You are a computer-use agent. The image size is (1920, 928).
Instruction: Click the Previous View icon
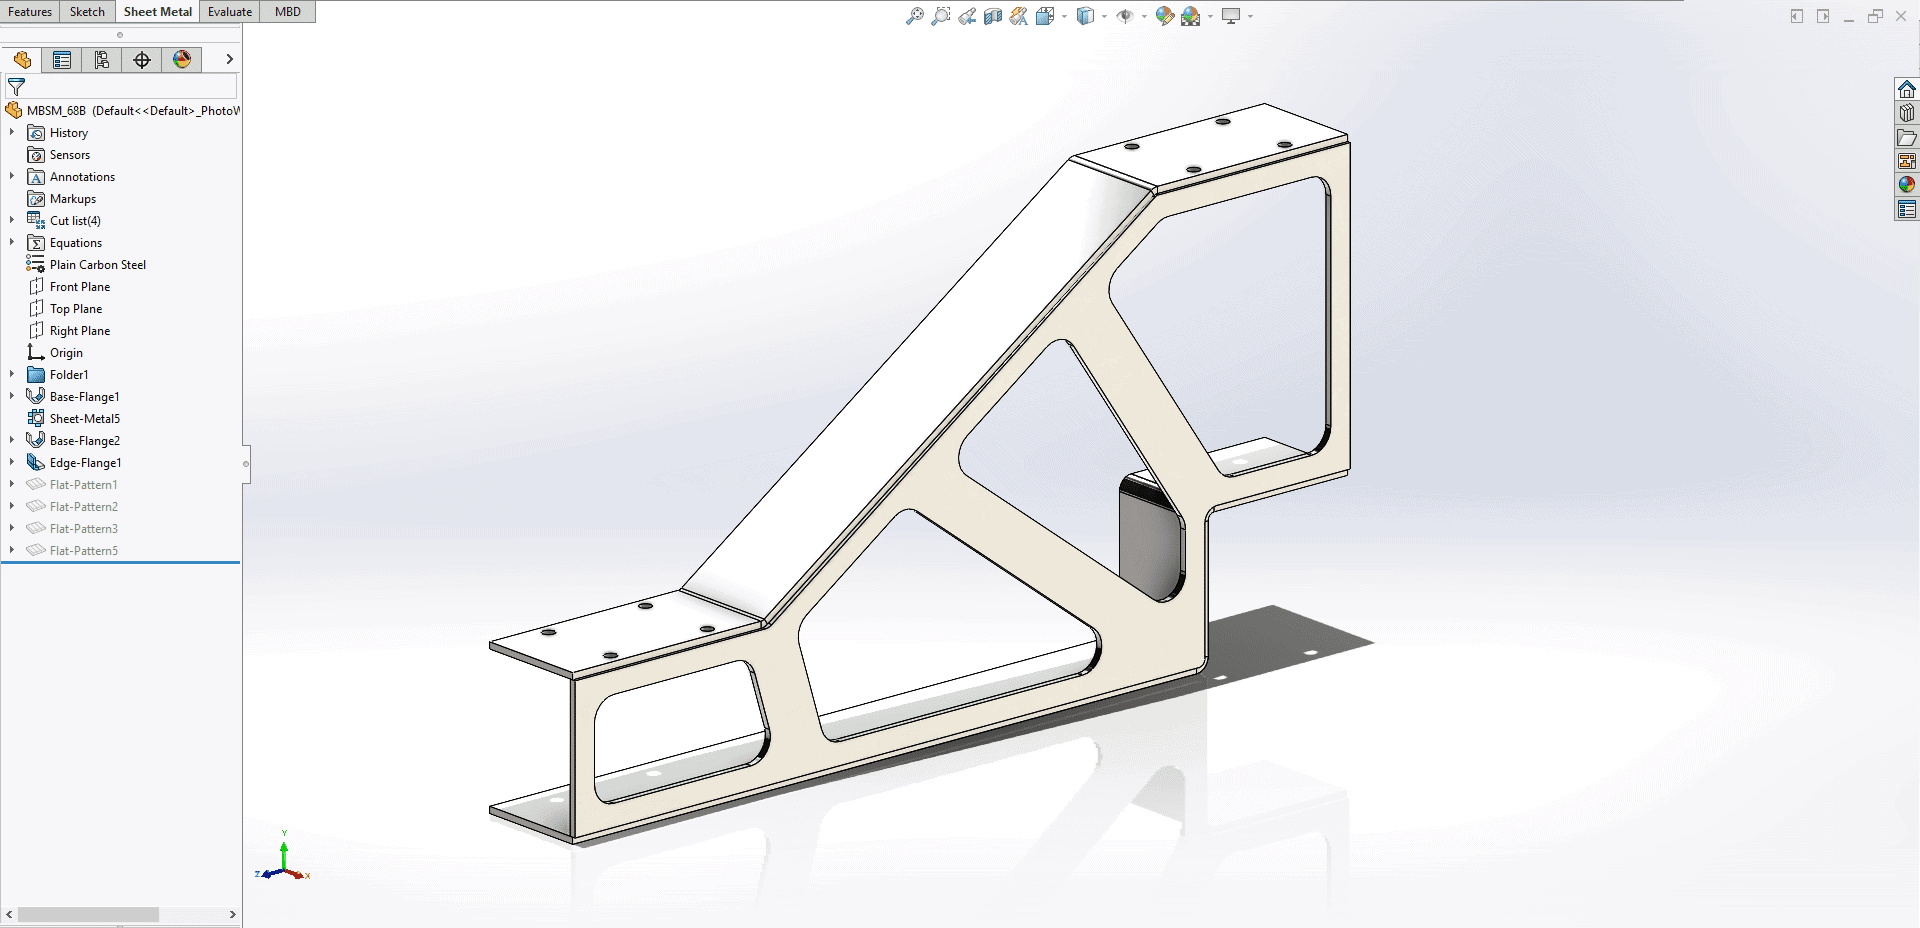tap(967, 16)
